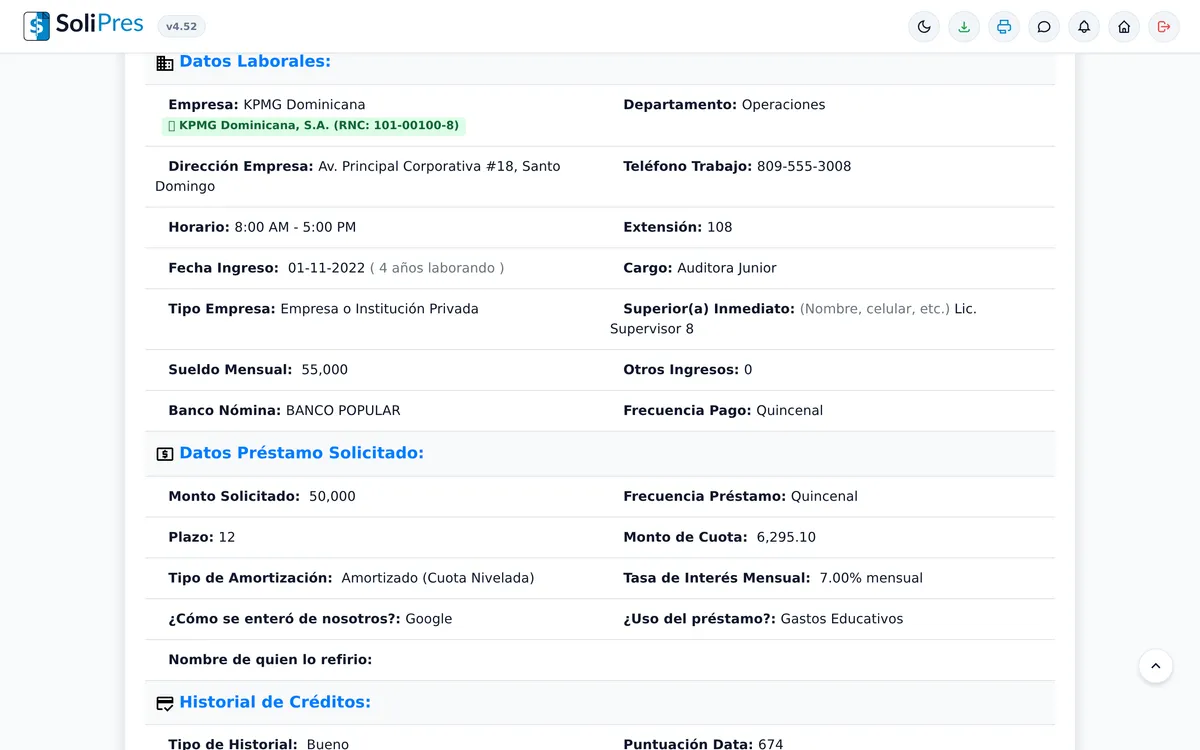Viewport: 1200px width, 750px height.
Task: Click Tipo de Historial value Bueno
Action: (328, 744)
